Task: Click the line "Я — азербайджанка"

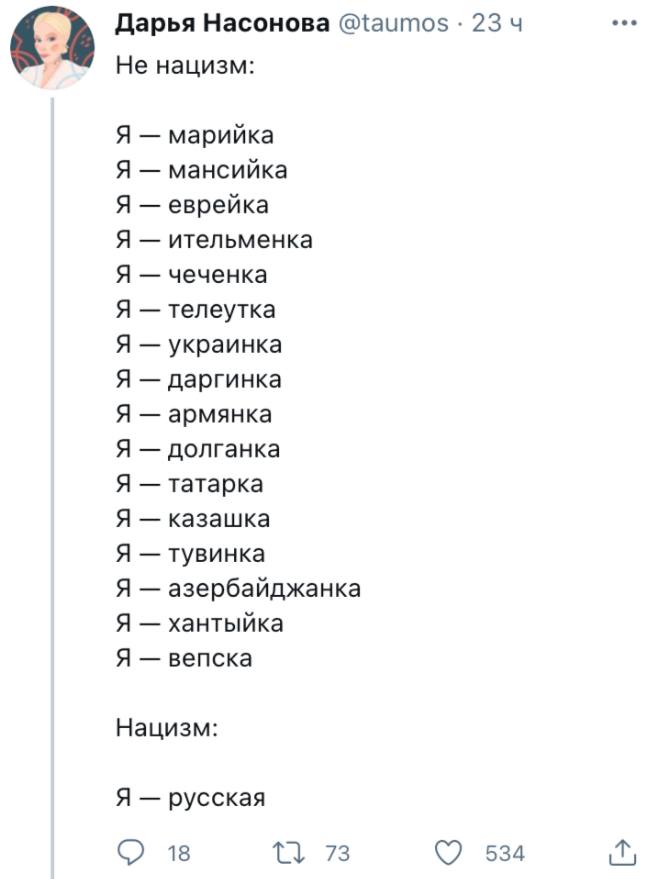Action: click(238, 588)
